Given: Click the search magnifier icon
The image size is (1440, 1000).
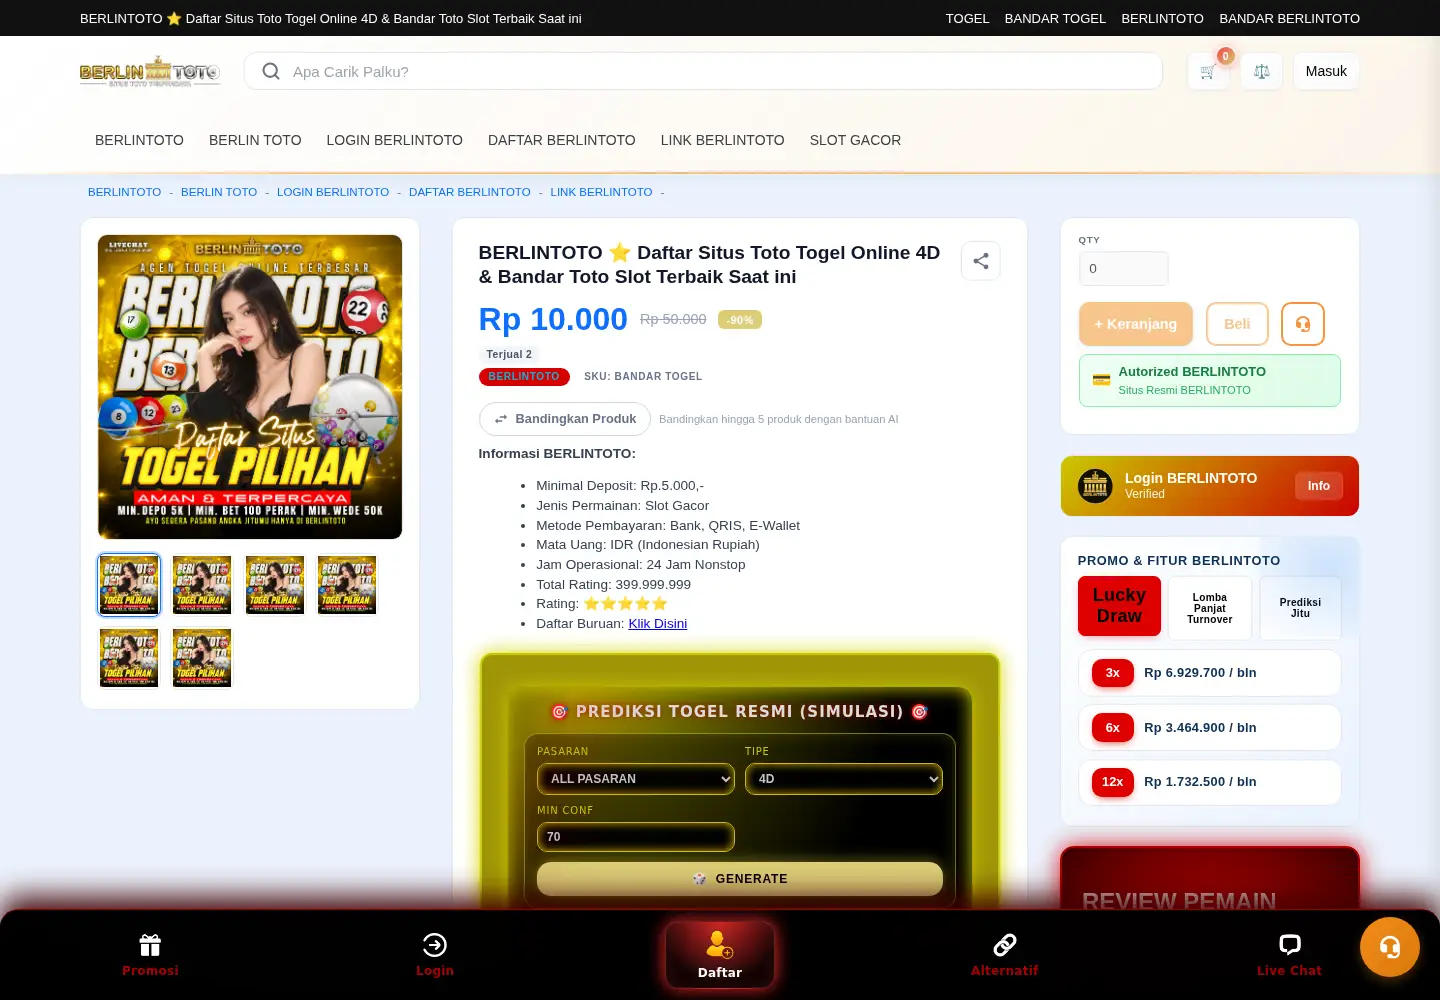Looking at the screenshot, I should [x=271, y=71].
